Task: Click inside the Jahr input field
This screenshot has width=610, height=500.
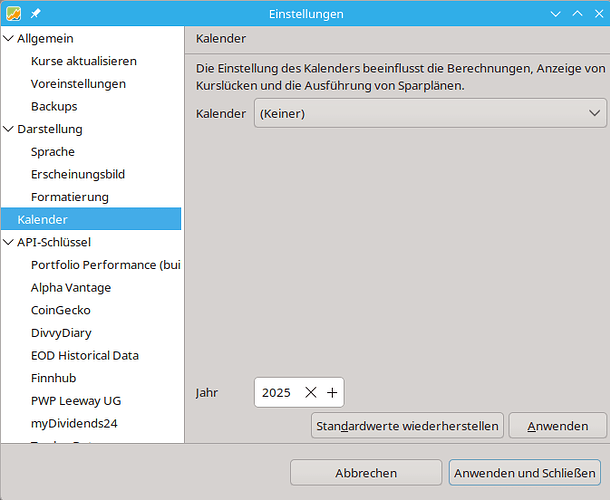Action: click(276, 393)
